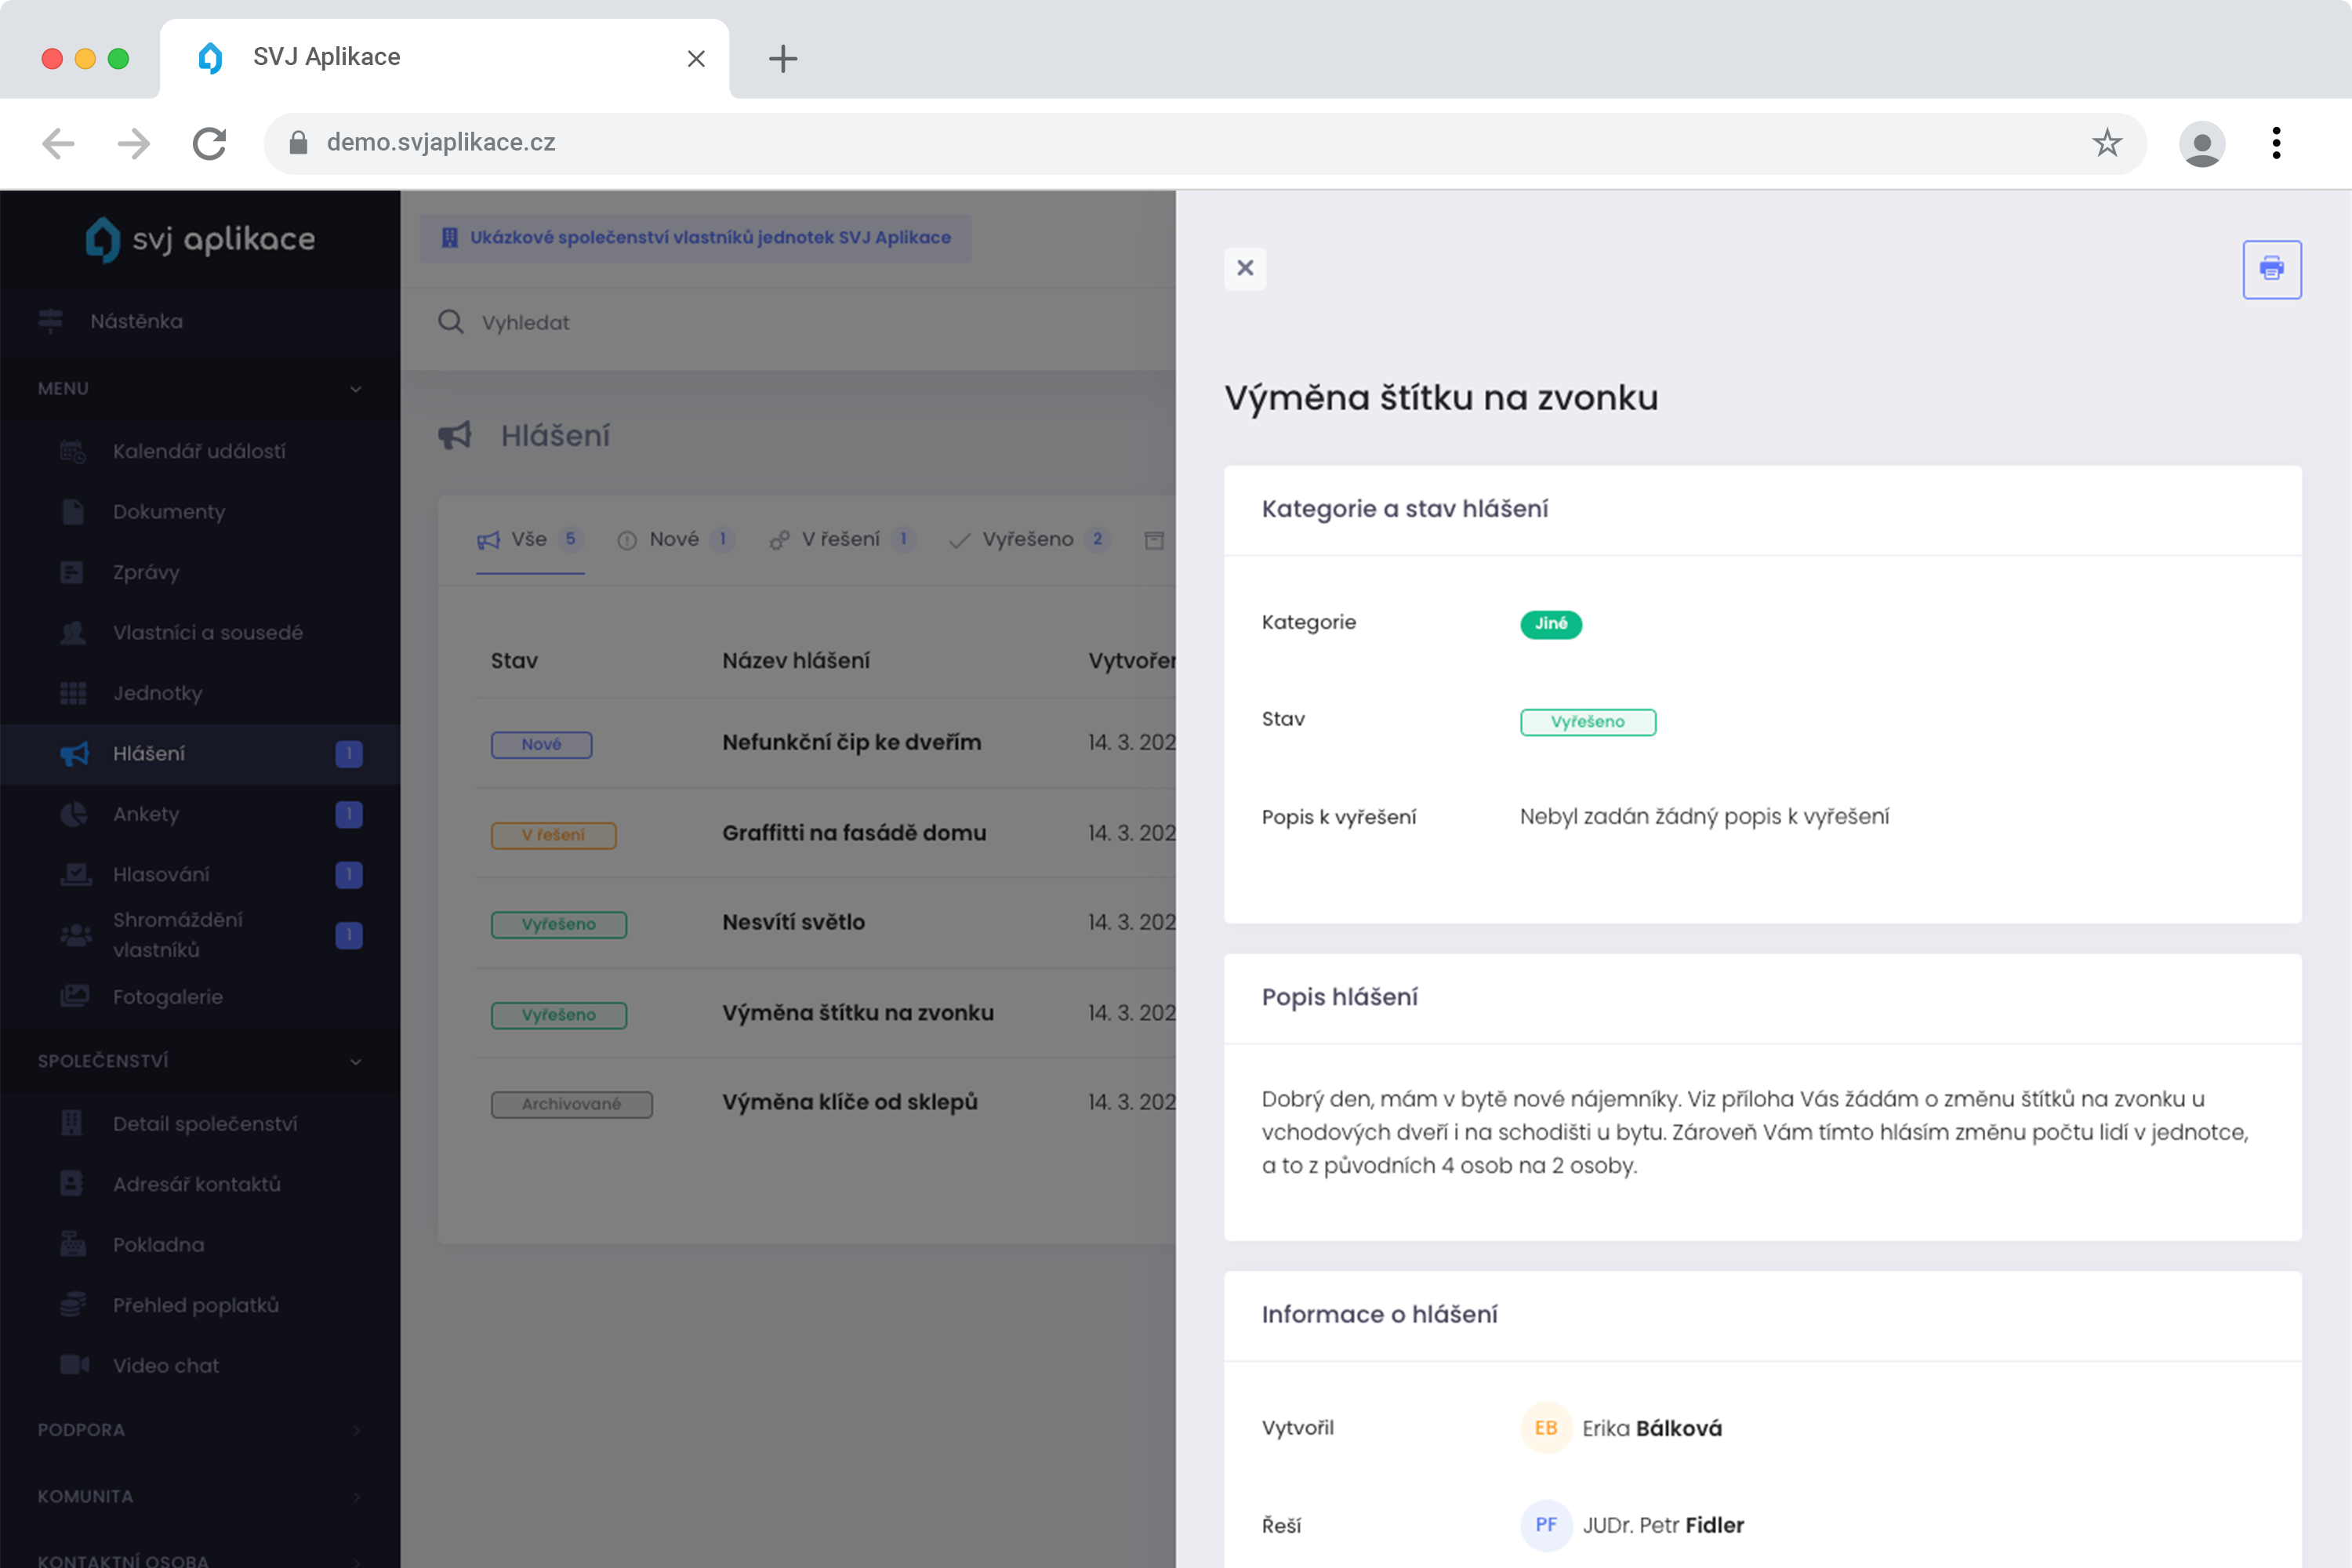Click the Ukázkové společenství vlastníků button
This screenshot has width=2352, height=1568.
pos(696,238)
